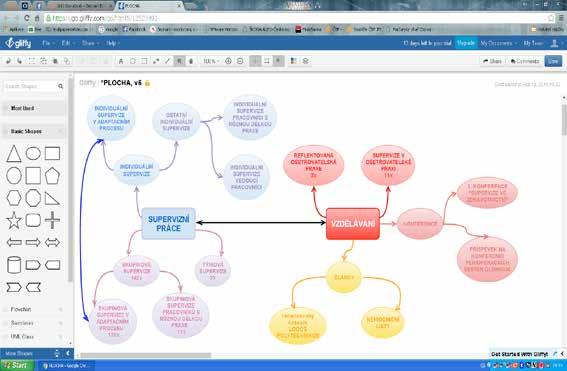
Task: Open the zoom percentage dropdown
Action: [x=211, y=61]
